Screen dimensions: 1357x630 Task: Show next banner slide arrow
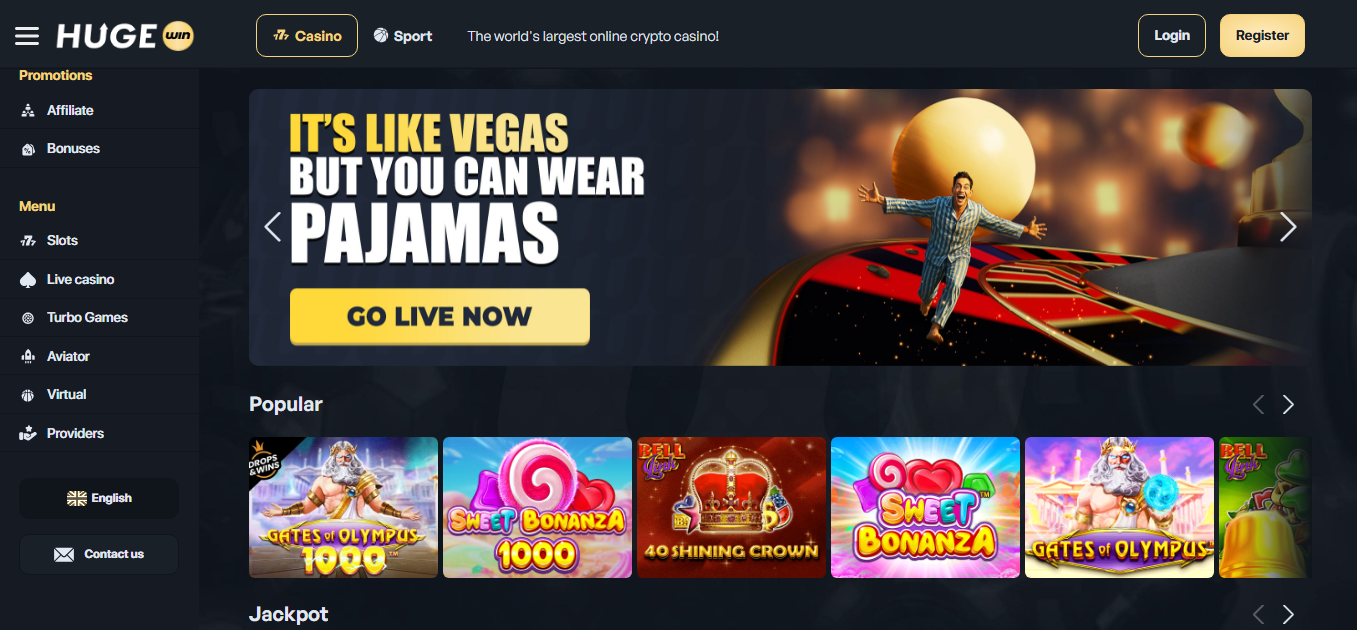1288,227
